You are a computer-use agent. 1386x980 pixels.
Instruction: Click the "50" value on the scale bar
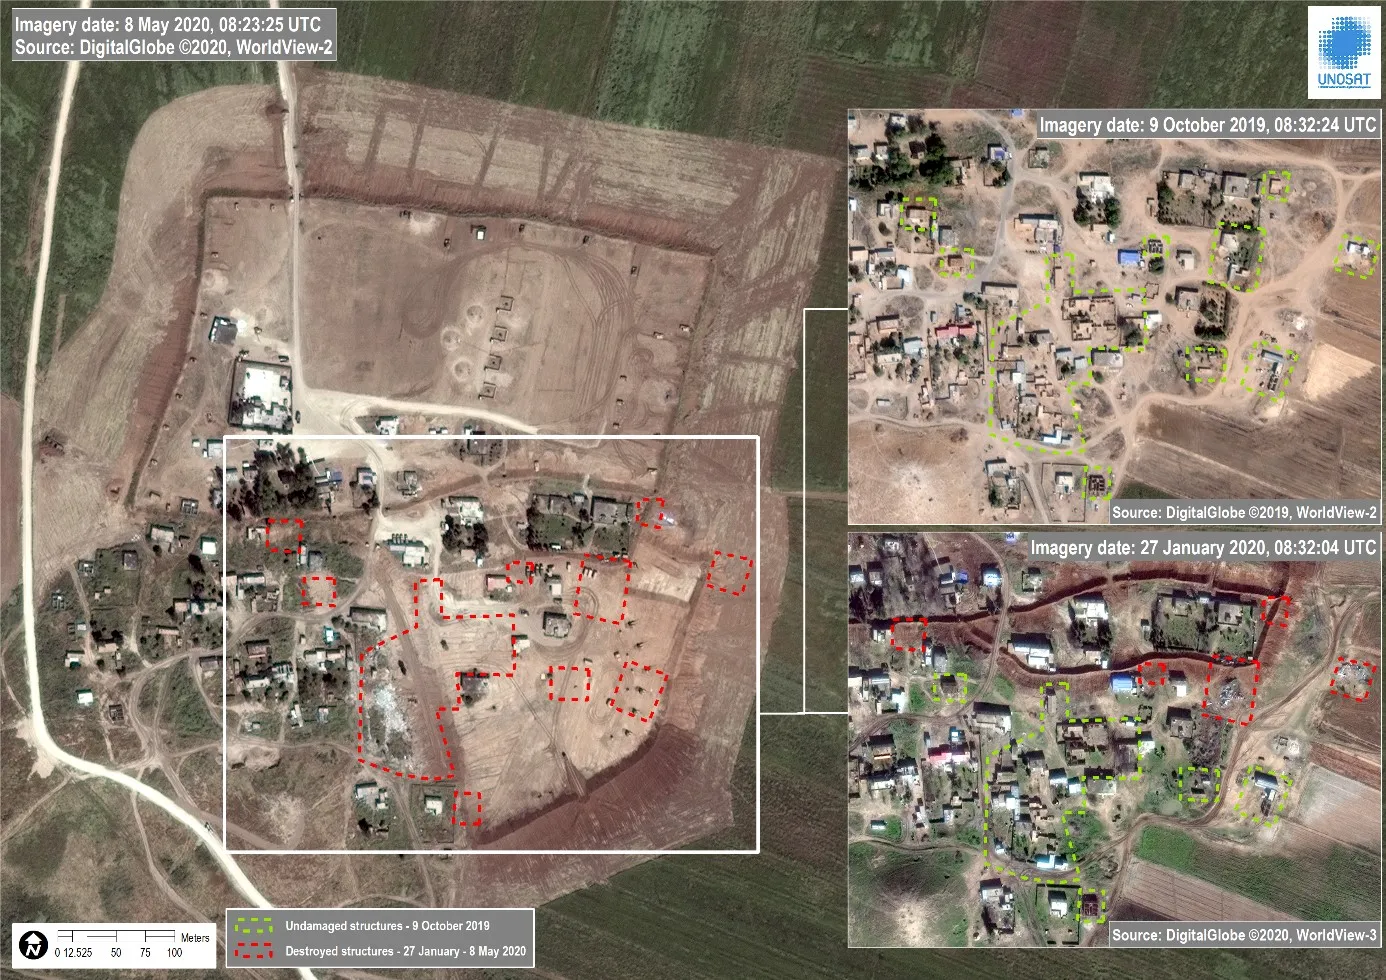tap(116, 953)
